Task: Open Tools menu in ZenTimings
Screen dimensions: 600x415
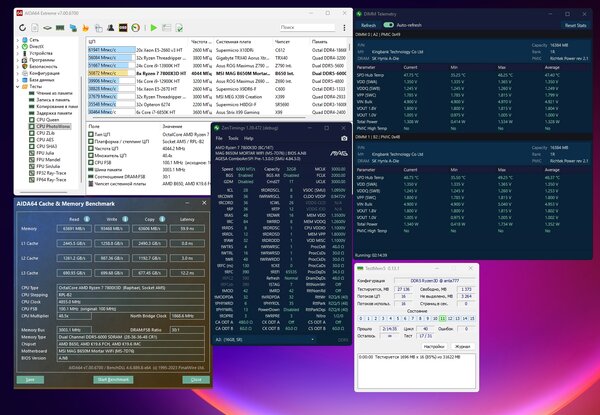Action: [233, 138]
